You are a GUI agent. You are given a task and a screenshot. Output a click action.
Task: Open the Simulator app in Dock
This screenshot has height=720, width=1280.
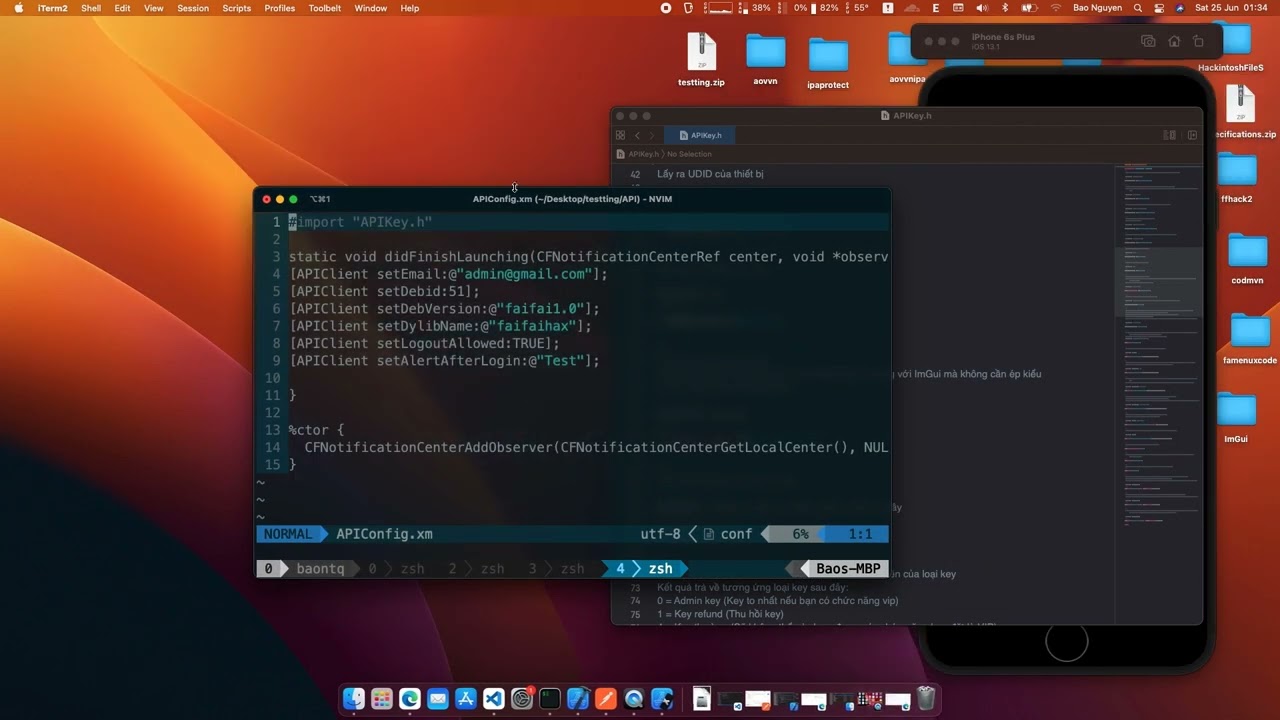(x=661, y=699)
